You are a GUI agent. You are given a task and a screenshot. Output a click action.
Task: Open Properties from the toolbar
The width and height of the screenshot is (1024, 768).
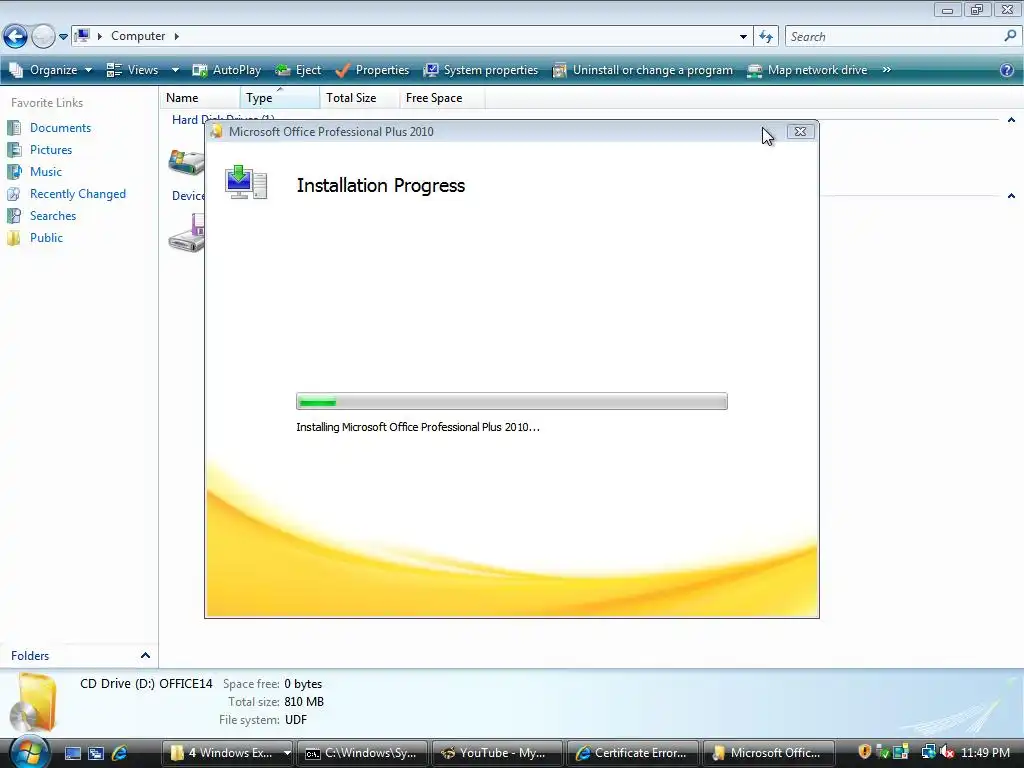click(372, 70)
